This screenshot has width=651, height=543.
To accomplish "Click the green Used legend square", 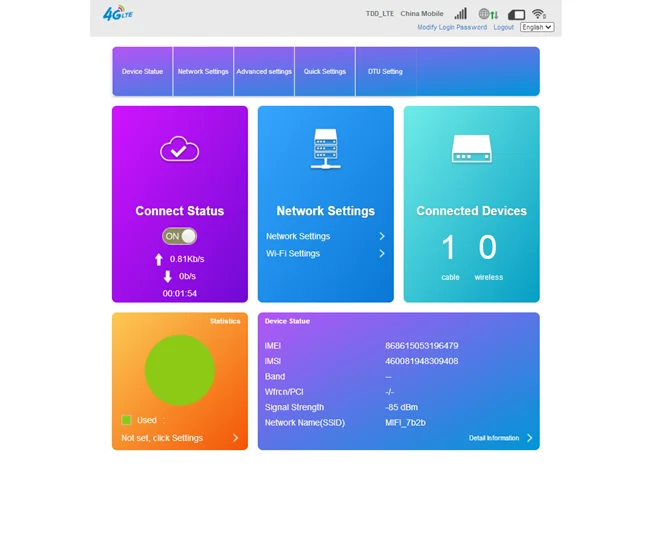I will [x=127, y=420].
